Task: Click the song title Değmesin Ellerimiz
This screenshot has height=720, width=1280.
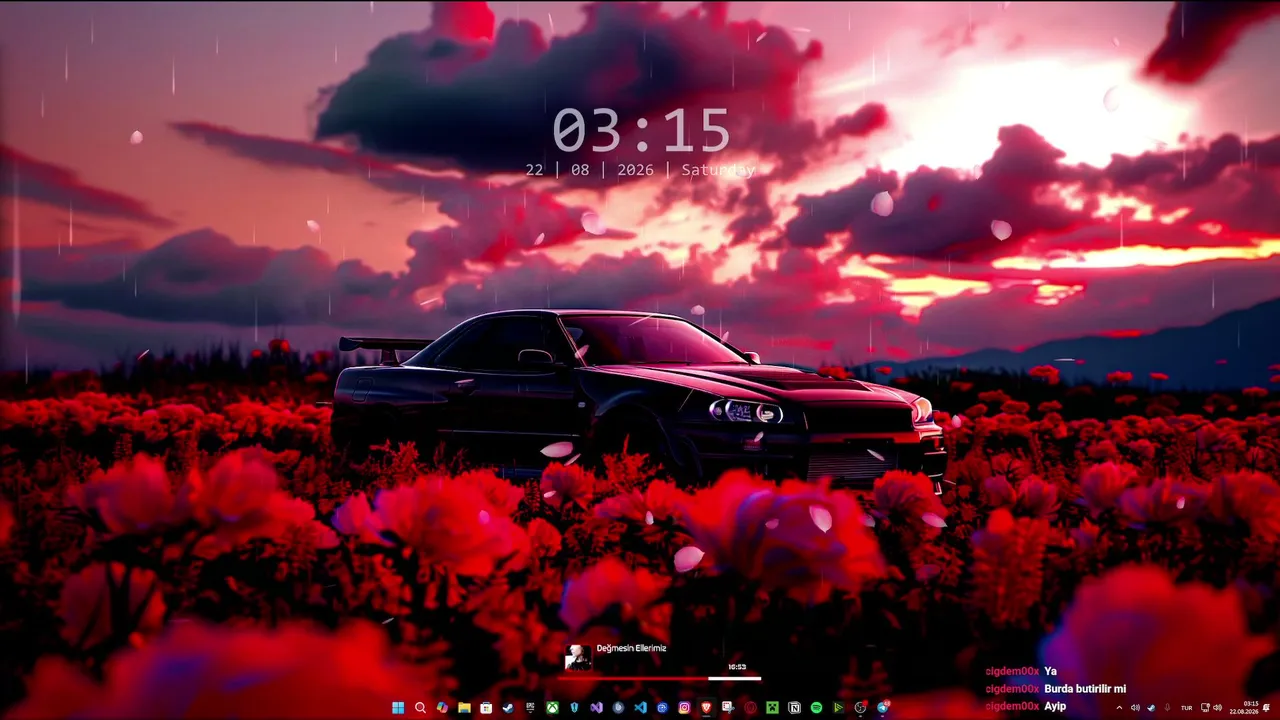Action: pyautogui.click(x=631, y=648)
